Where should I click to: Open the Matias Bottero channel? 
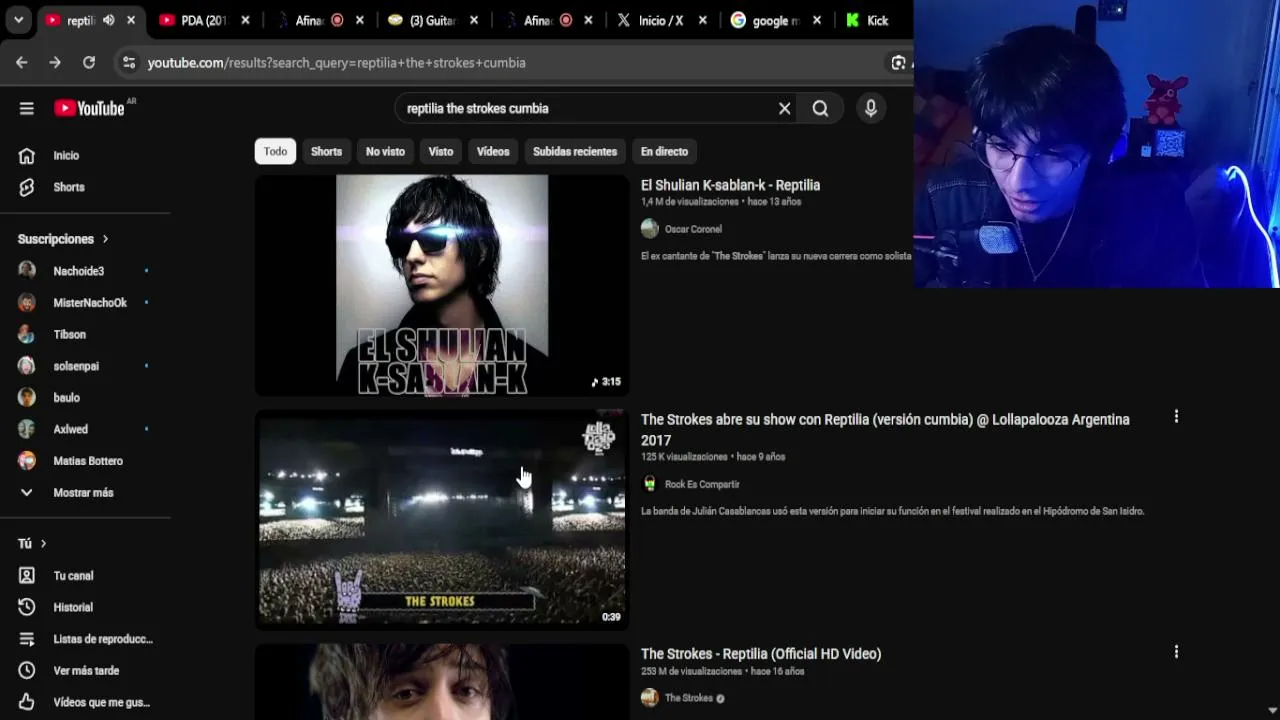point(86,461)
